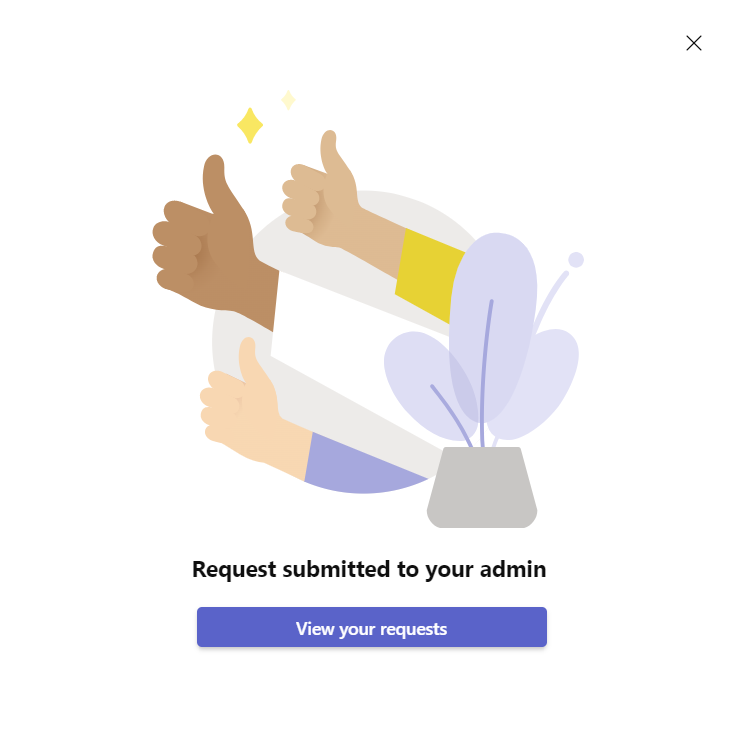Click the small round bud on the curved stem
The height and width of the screenshot is (736, 738).
click(576, 260)
